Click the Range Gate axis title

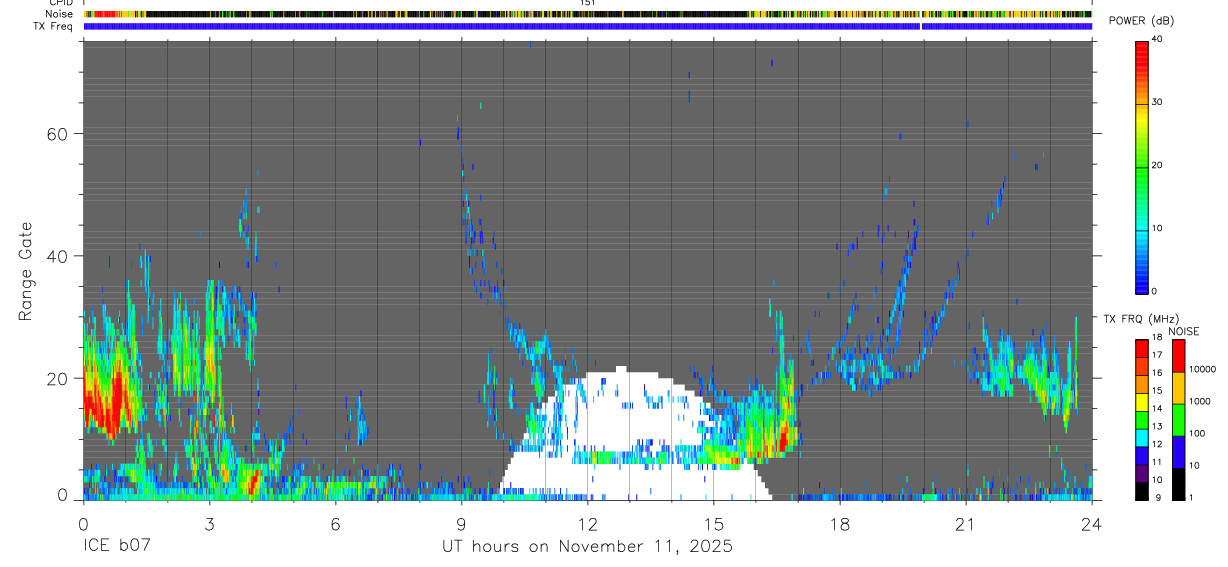26,271
